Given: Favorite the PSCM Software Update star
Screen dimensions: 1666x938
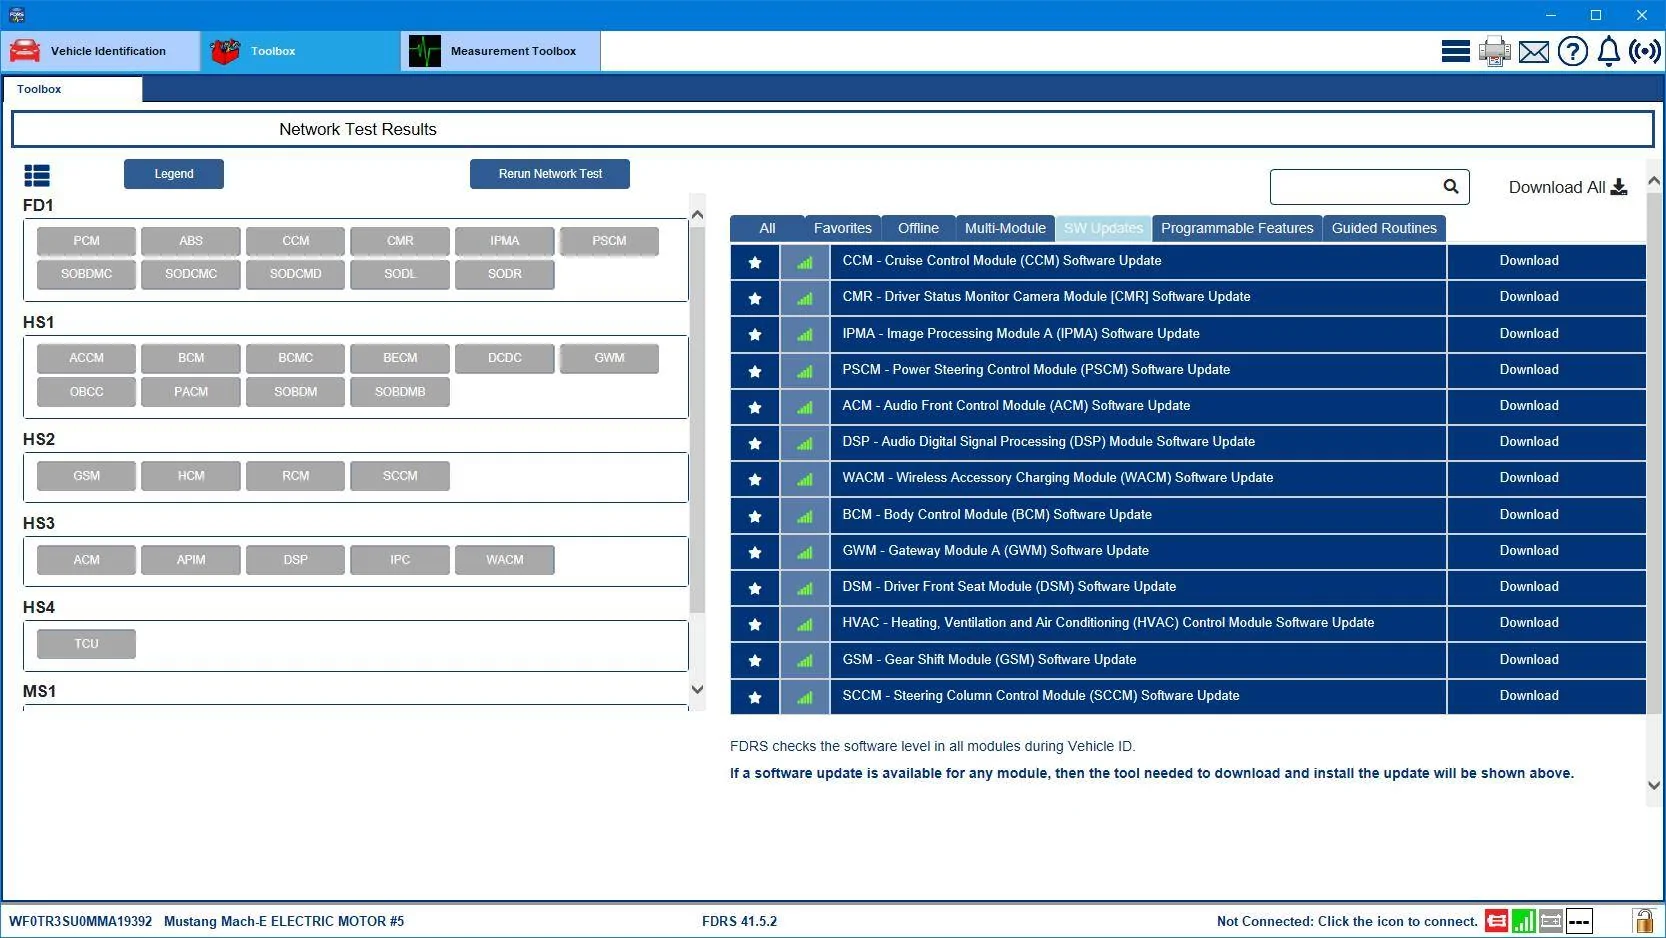Looking at the screenshot, I should point(755,371).
